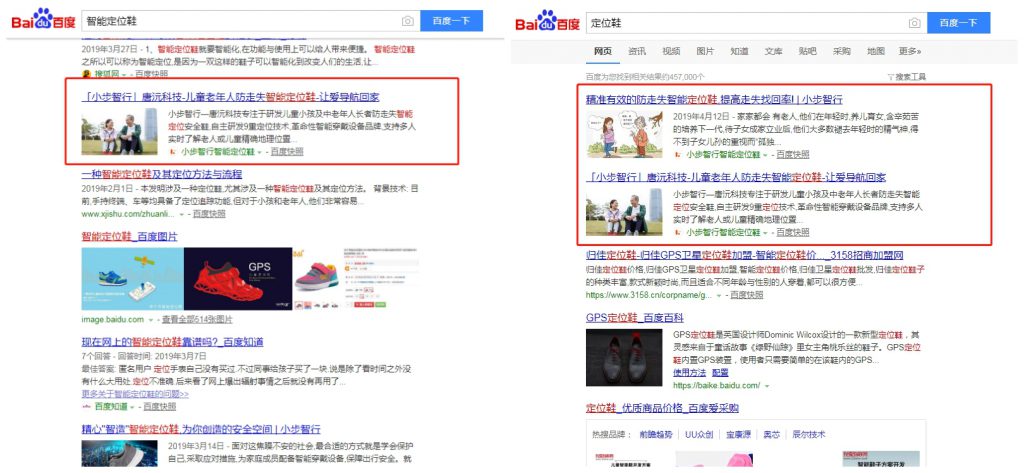Screen dimensions: 1024x473
Task: Open 精准有效的防走失智能定位鞋 result in the right window
Action: click(714, 99)
